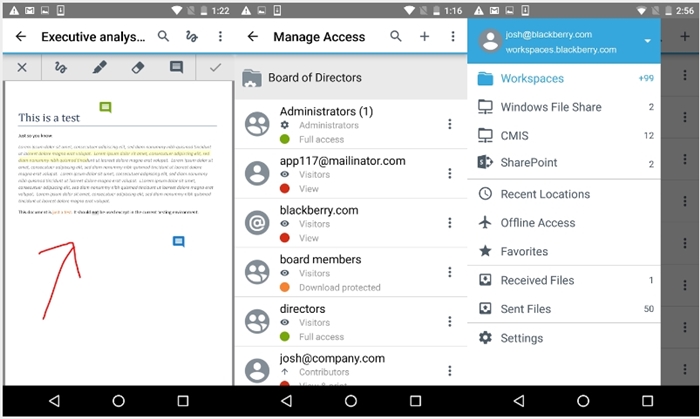The width and height of the screenshot is (700, 419).
Task: Open Workspaces in the navigation drawer
Action: (532, 78)
